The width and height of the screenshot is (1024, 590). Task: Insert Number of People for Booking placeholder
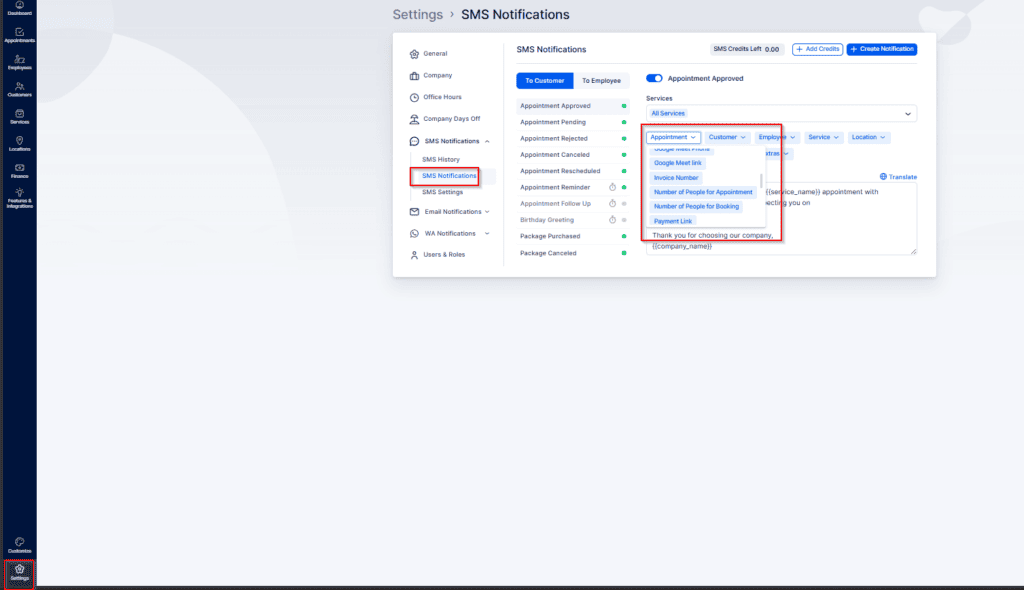[696, 206]
